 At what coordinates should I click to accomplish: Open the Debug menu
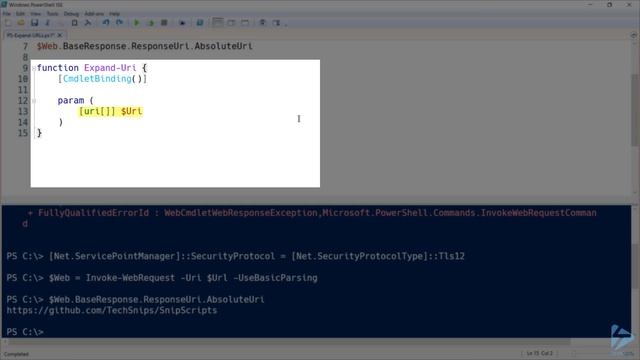coord(71,13)
